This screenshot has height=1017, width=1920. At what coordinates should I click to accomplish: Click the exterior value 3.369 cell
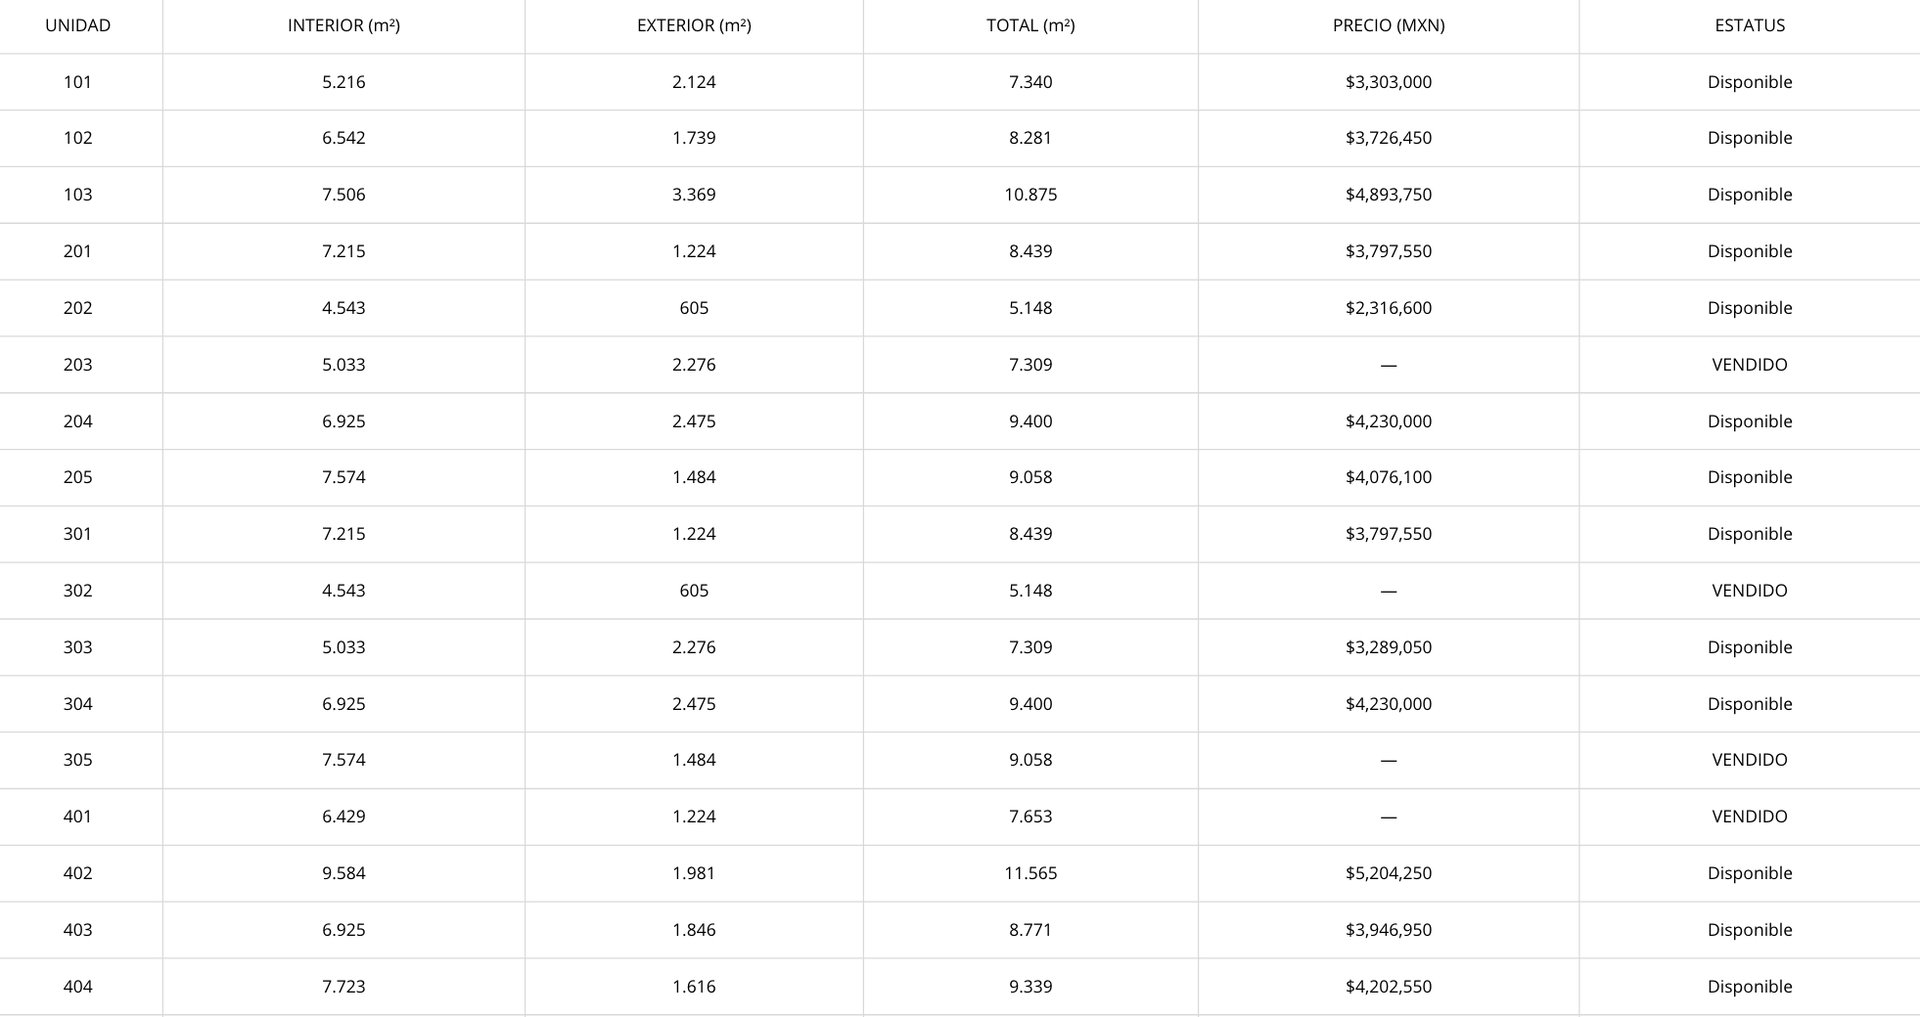click(693, 195)
